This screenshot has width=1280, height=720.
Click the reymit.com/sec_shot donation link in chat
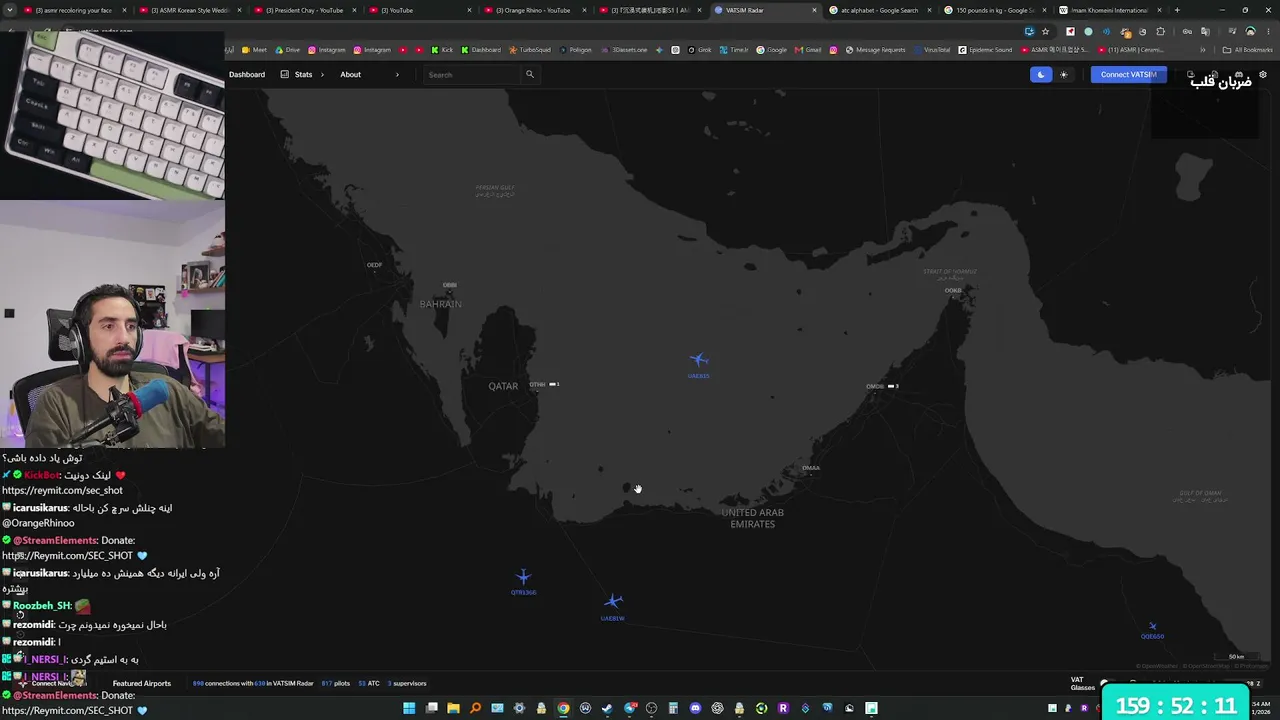(x=62, y=491)
